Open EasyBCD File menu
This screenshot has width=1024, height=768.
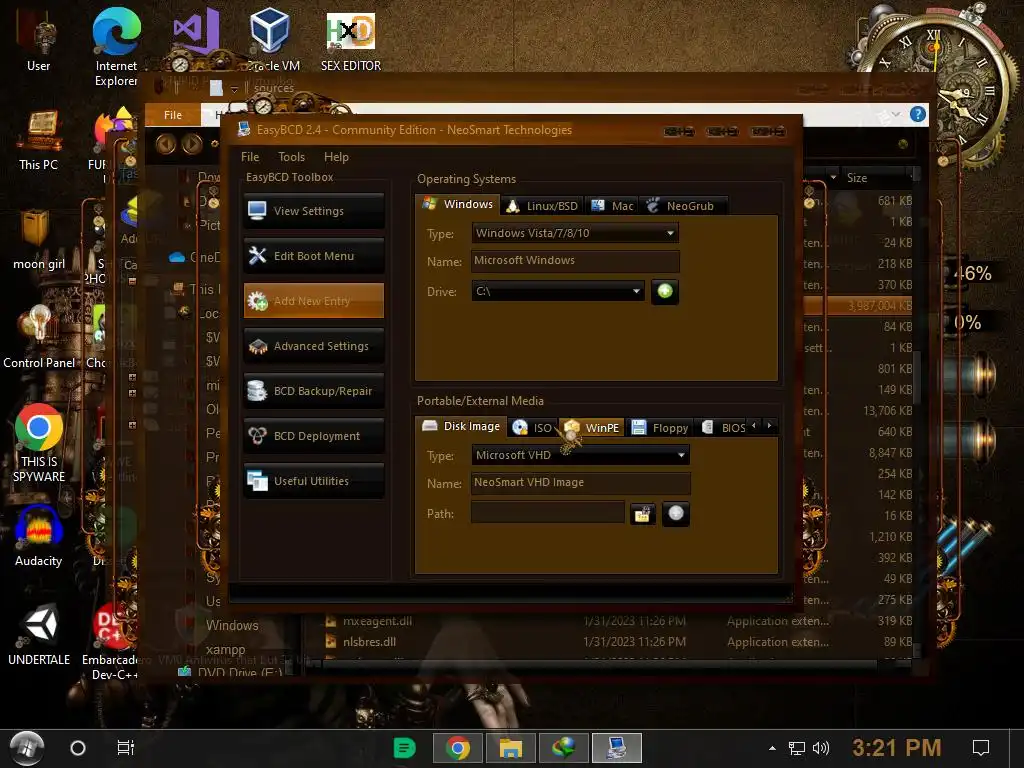click(249, 157)
